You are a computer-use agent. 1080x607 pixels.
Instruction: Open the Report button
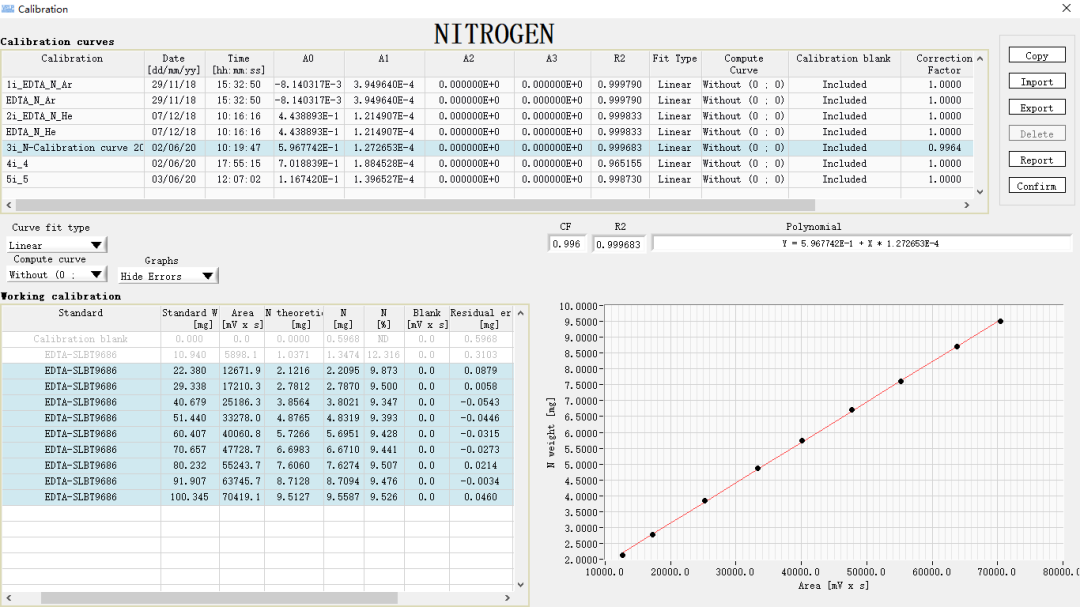1037,160
